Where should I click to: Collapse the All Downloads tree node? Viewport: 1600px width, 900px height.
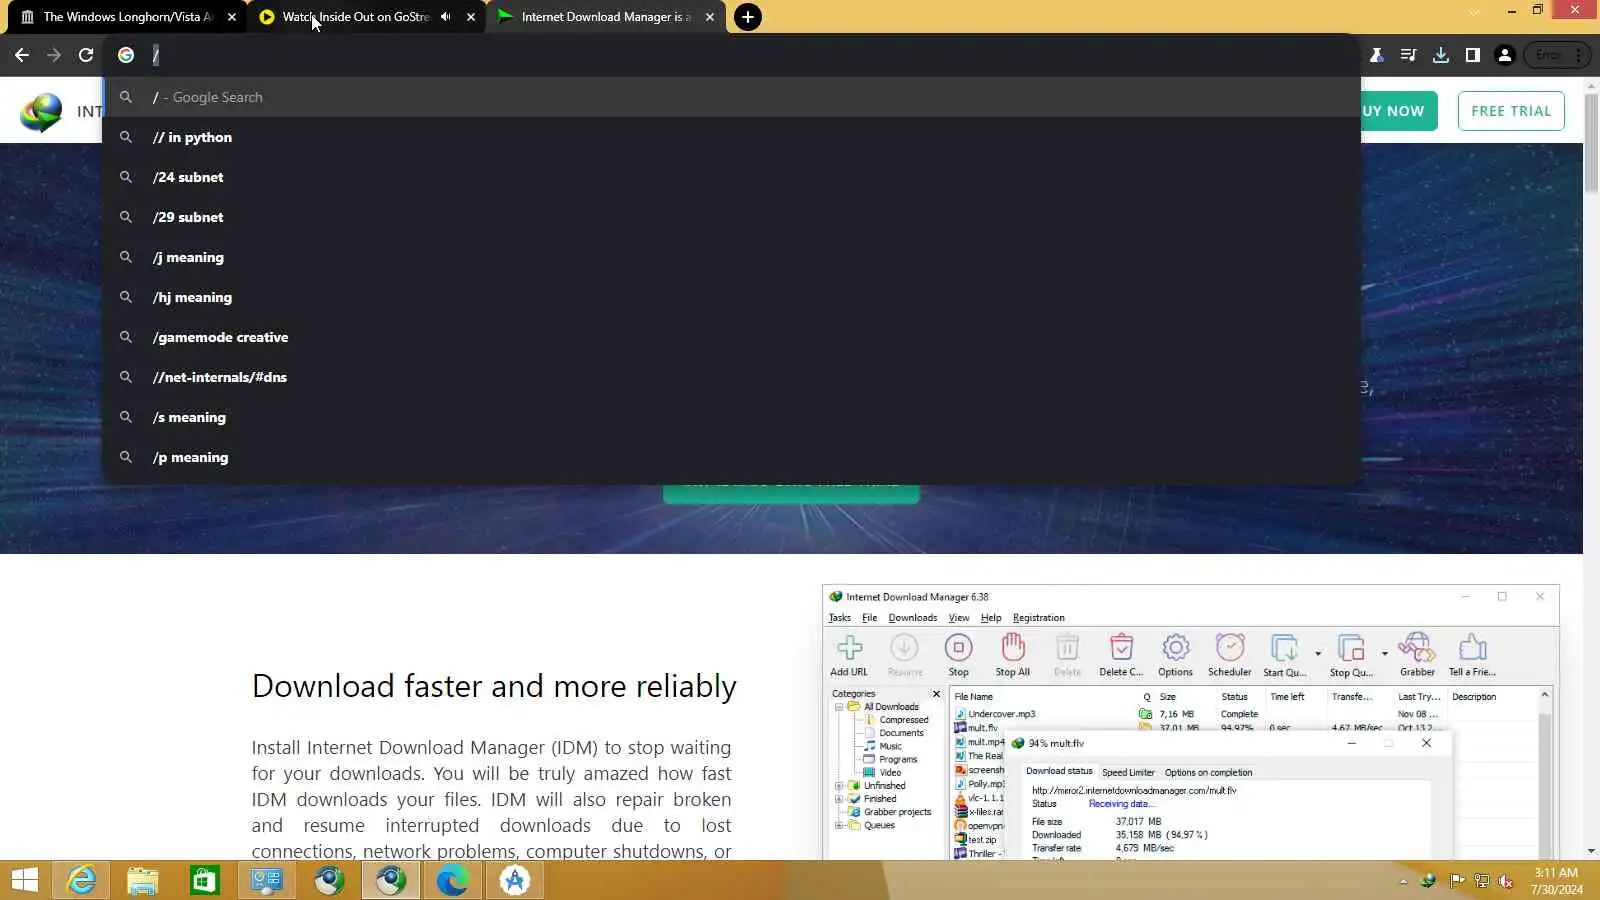[x=839, y=707]
